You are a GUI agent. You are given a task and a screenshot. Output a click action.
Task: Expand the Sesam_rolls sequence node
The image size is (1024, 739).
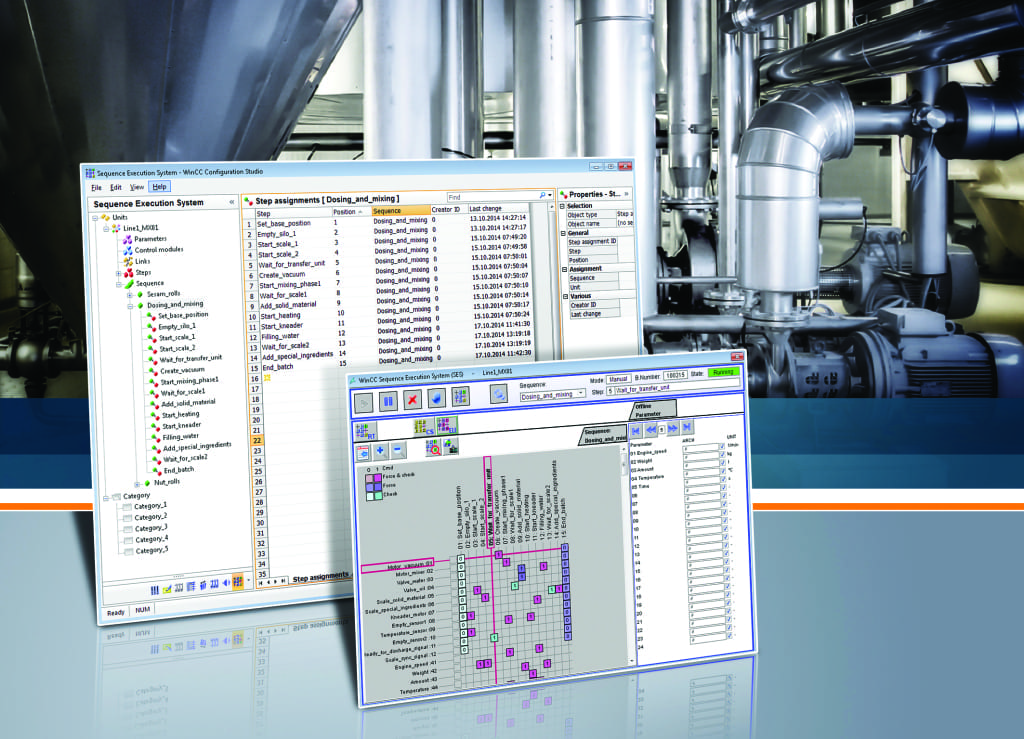pyautogui.click(x=129, y=295)
